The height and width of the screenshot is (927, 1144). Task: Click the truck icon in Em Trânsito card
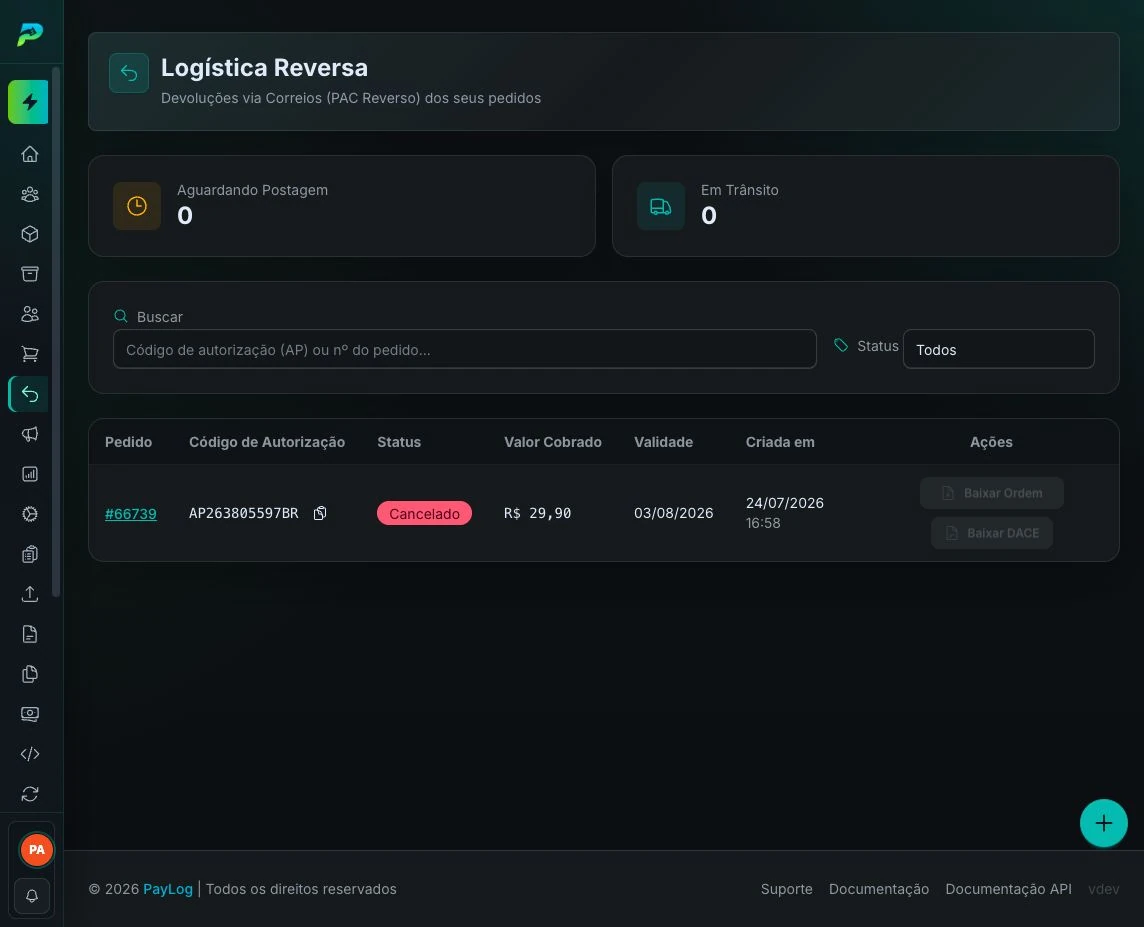[661, 206]
